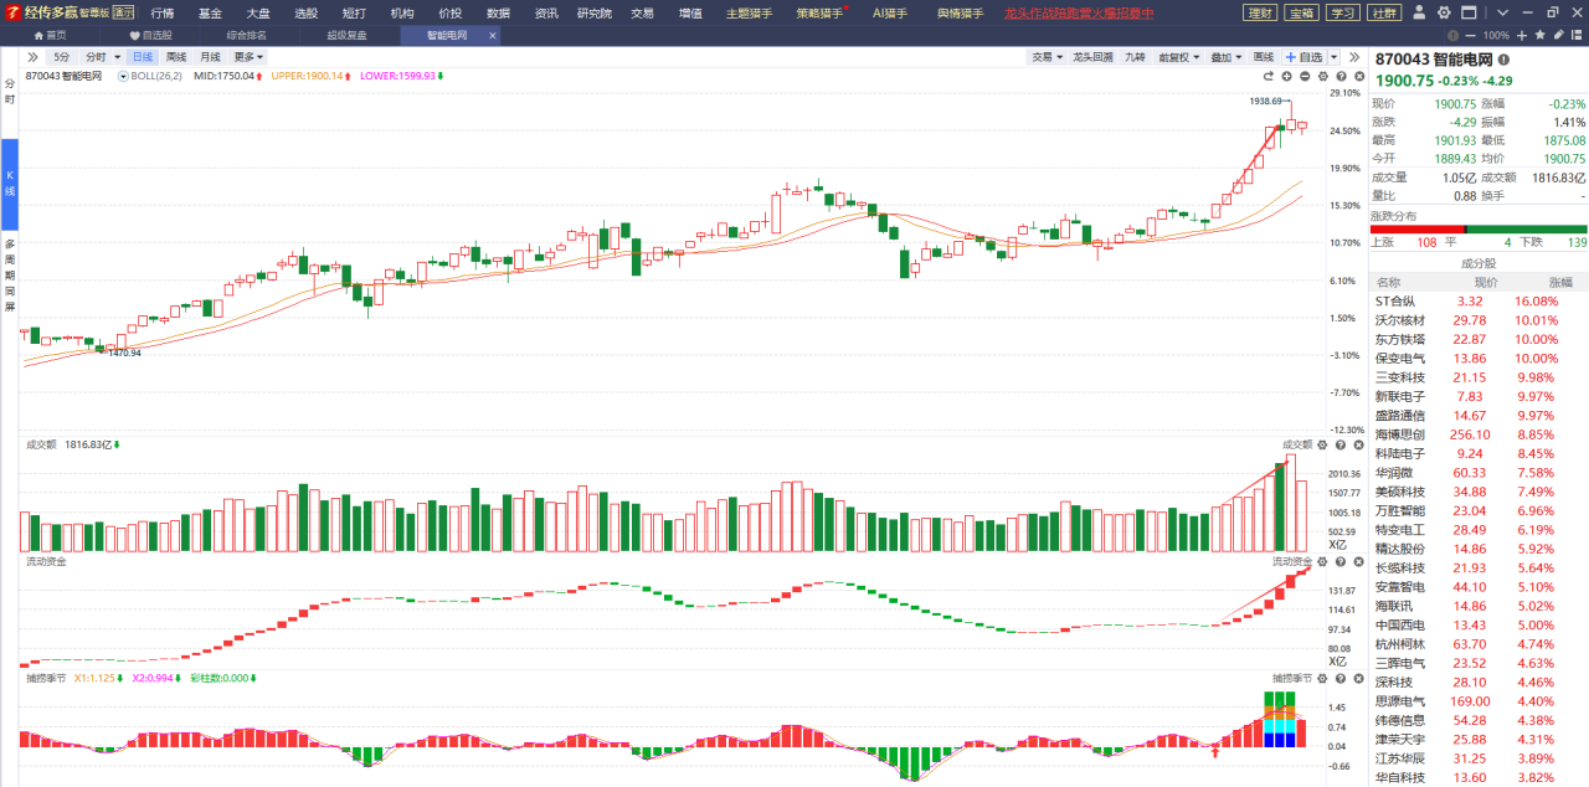1589x787 pixels.
Task: Open the 前复权 adjustment dropdown
Action: 1178,57
